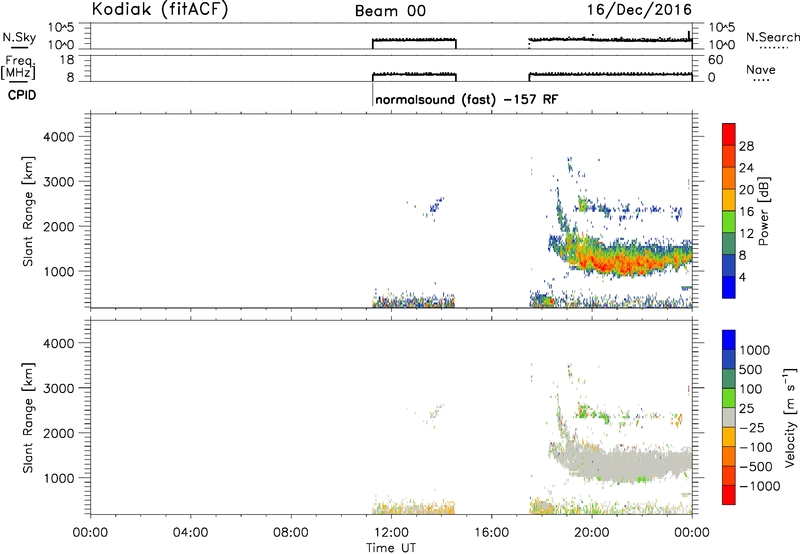This screenshot has width=800, height=554.
Task: Click "4000" on the power panel axis
Action: coord(59,137)
